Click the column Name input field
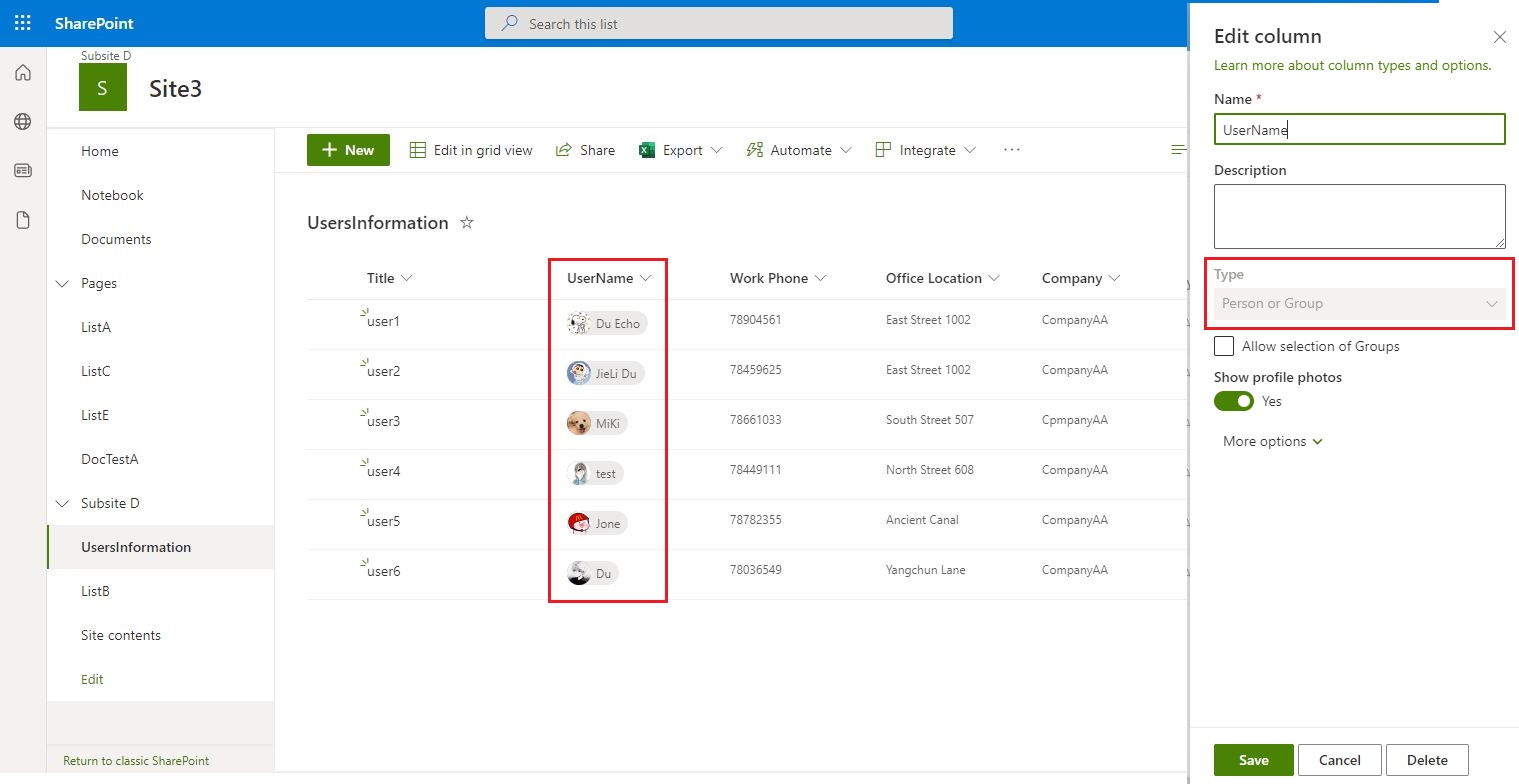 pos(1360,129)
